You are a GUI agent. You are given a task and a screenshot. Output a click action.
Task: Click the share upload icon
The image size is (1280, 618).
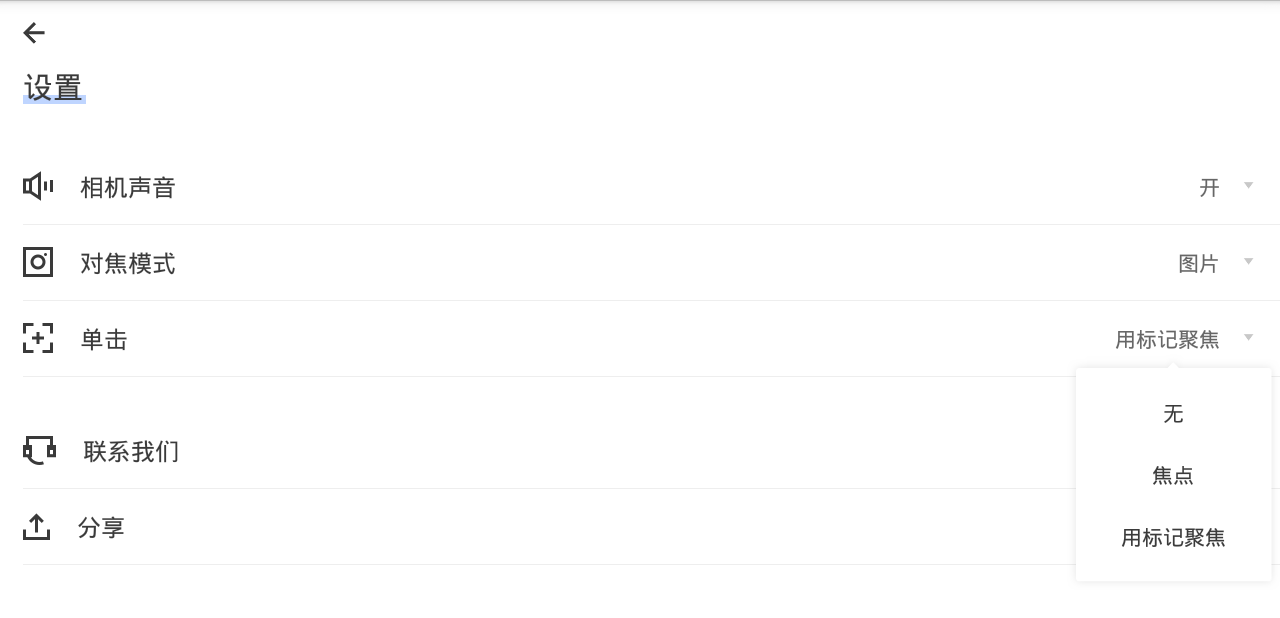(x=37, y=527)
